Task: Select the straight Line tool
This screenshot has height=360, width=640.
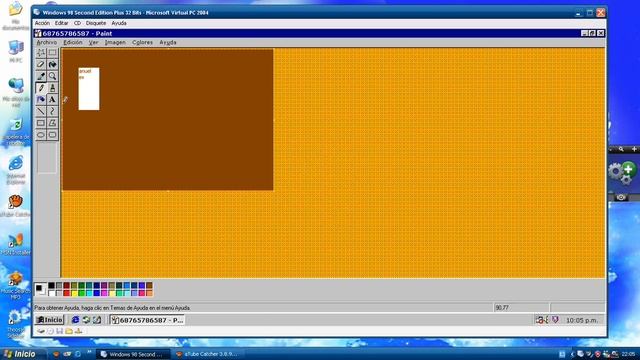Action: pos(41,111)
